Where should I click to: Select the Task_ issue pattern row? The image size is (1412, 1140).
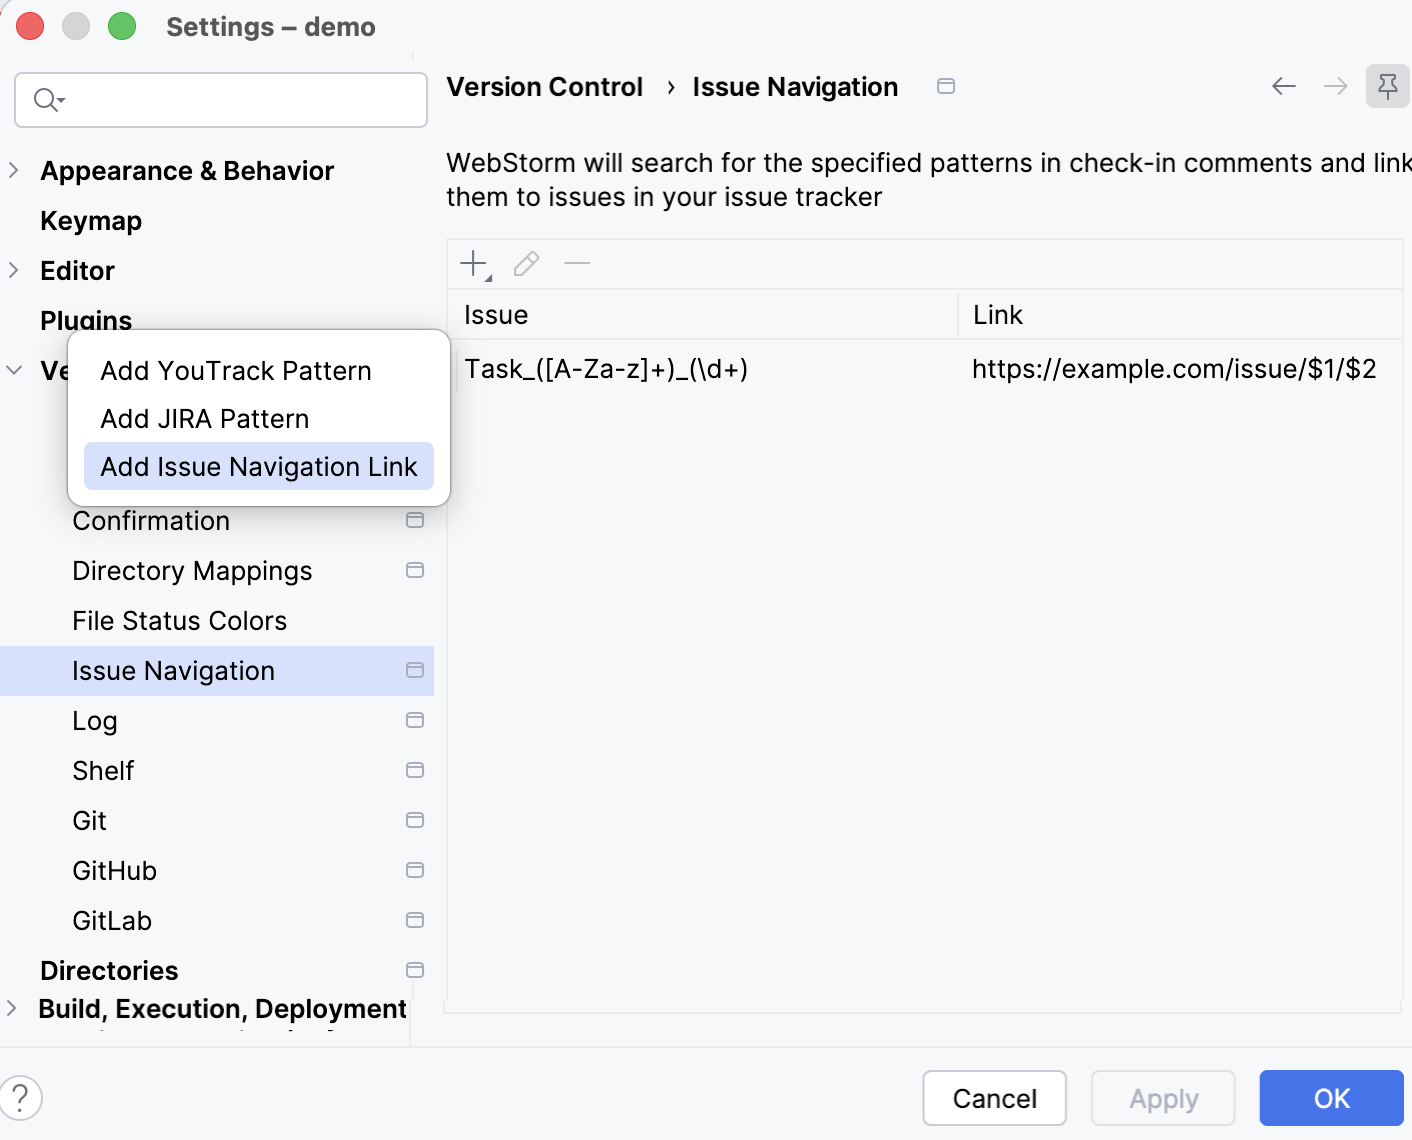click(x=925, y=369)
